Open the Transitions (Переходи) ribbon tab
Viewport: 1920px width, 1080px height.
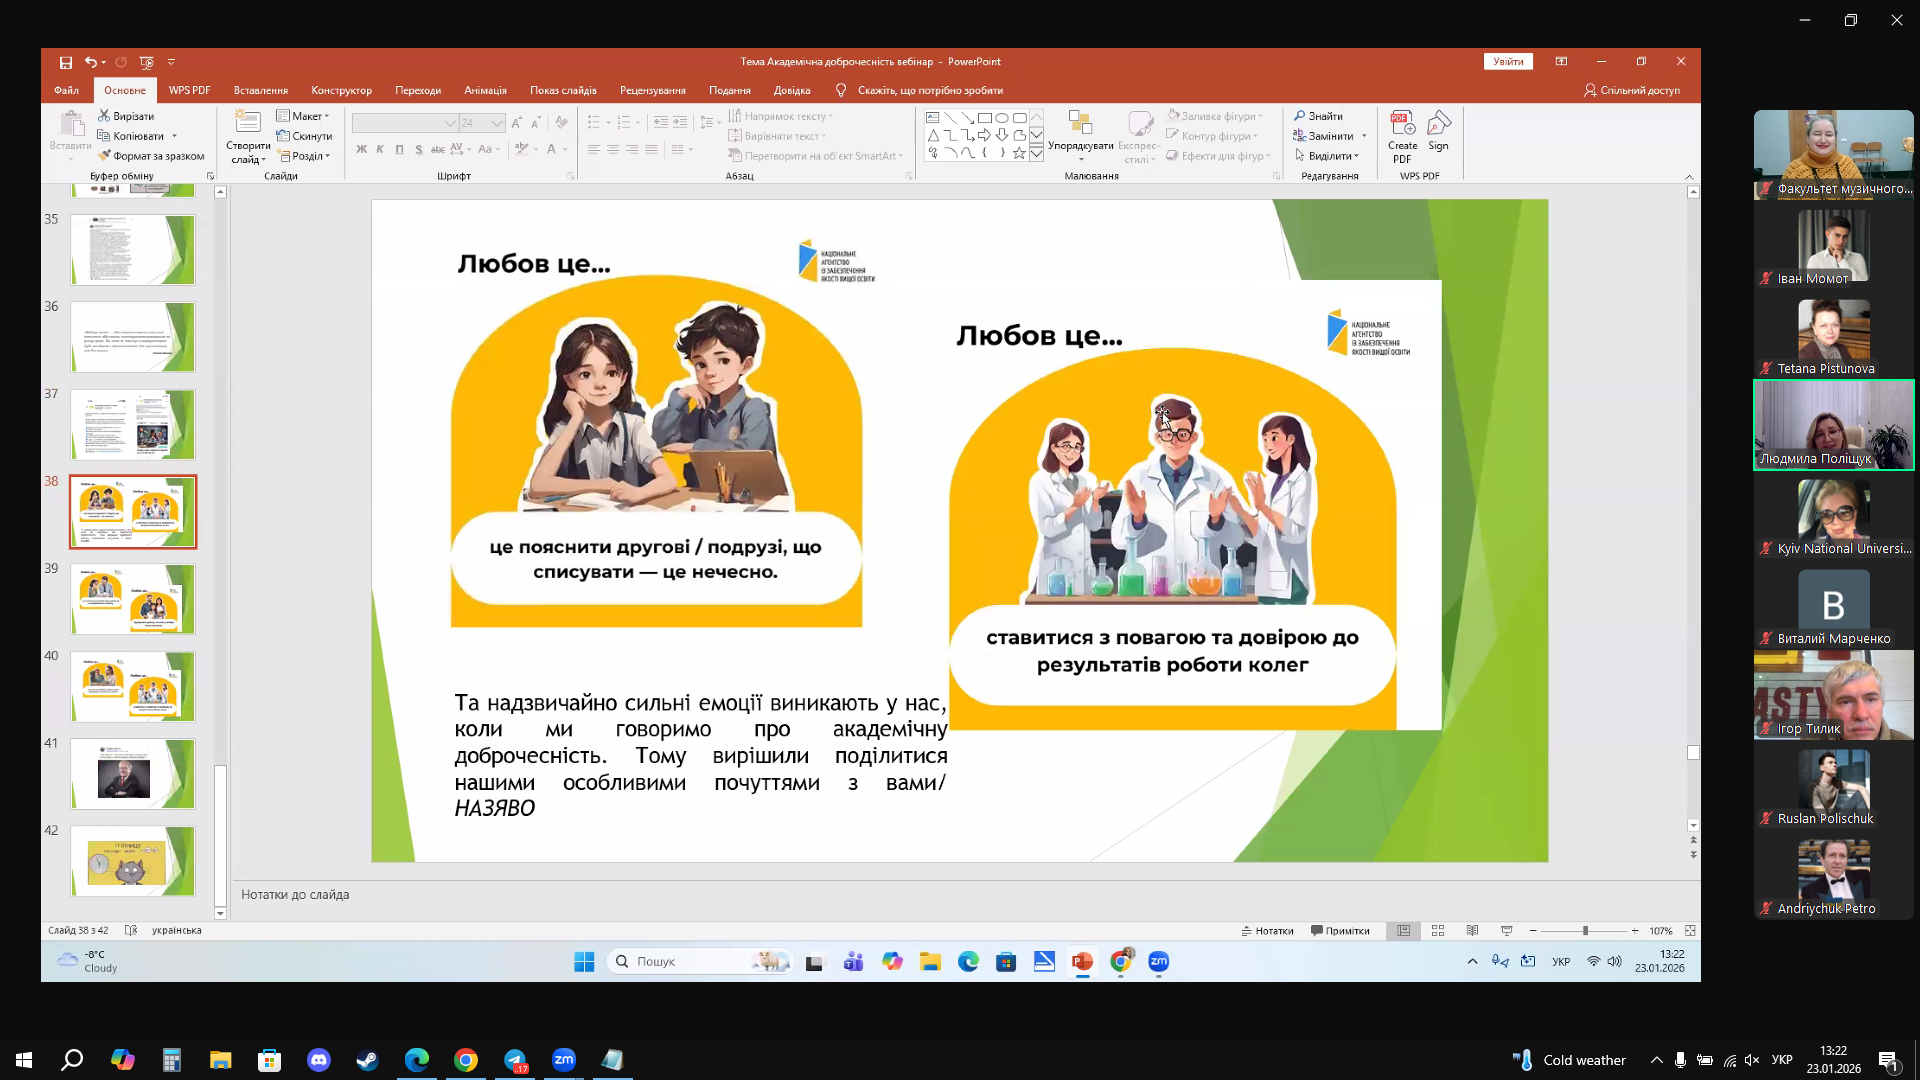[418, 90]
